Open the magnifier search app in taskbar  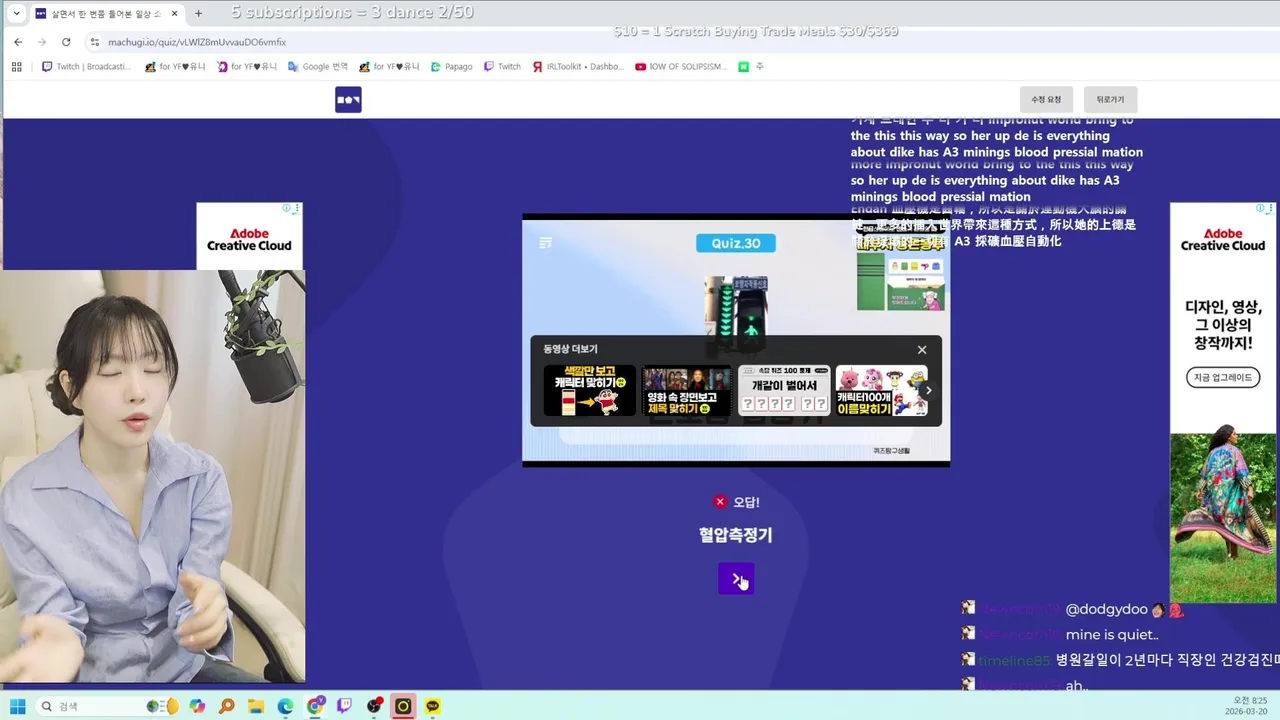[x=227, y=706]
